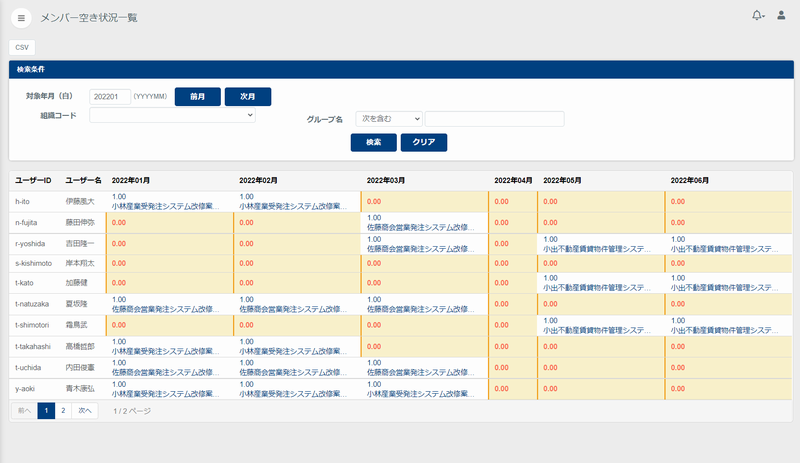Click the 検索 search button
Screen dimensions: 800x463
373,142
